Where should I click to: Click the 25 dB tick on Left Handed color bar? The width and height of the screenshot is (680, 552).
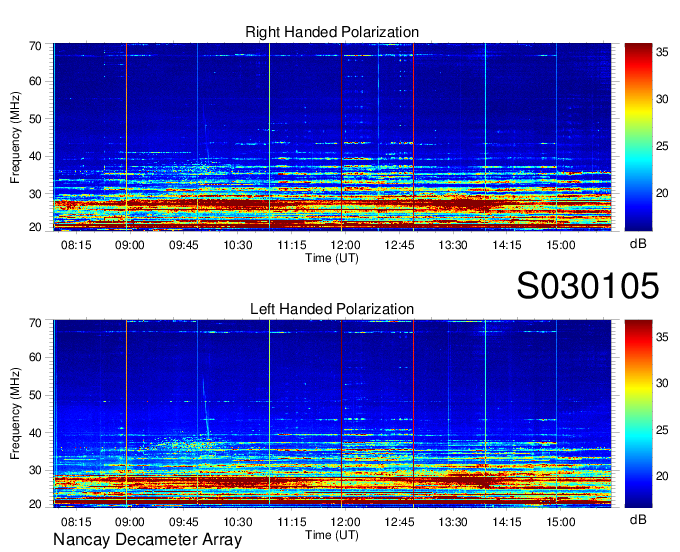pyautogui.click(x=662, y=430)
